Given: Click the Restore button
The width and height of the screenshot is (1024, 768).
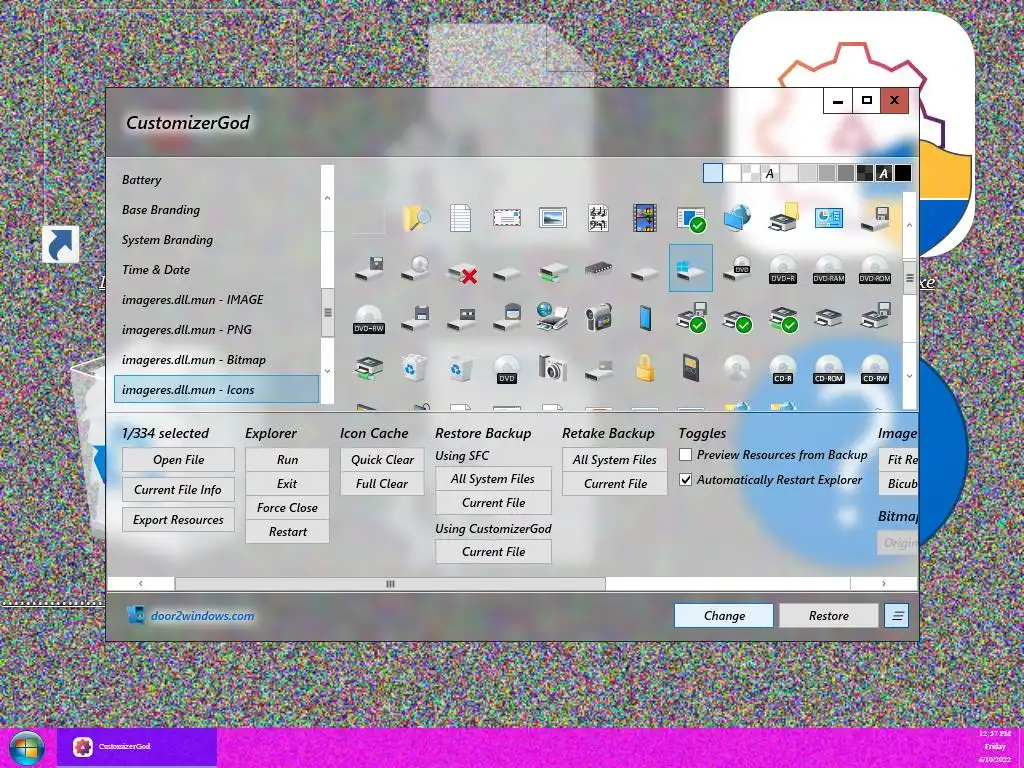Looking at the screenshot, I should pyautogui.click(x=829, y=615).
